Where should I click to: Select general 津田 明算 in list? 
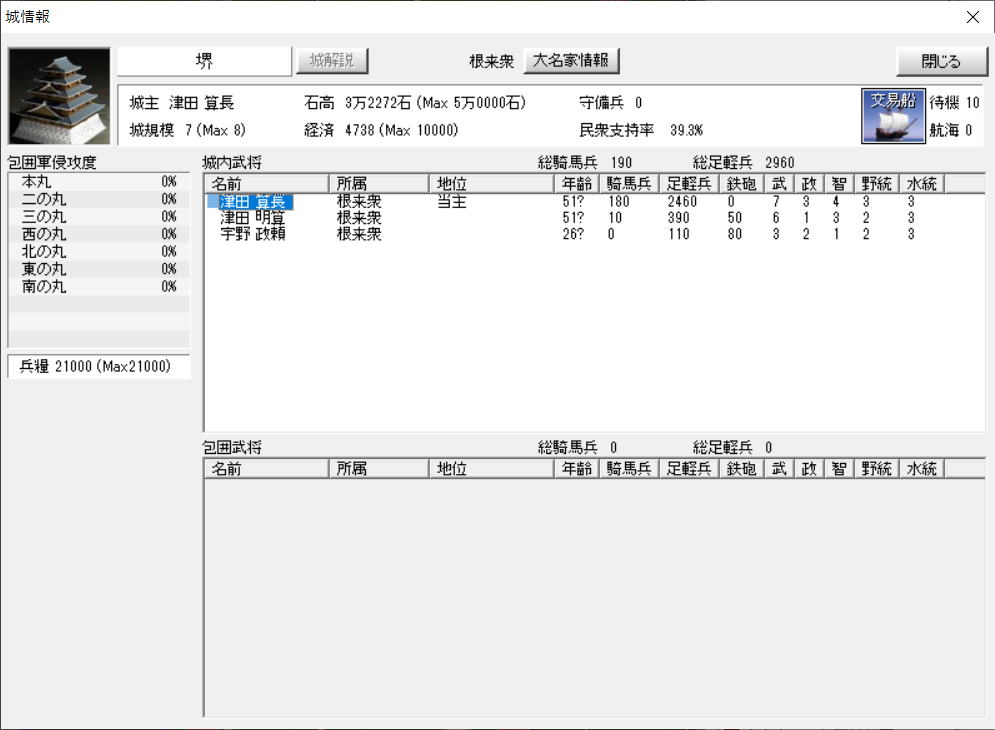pyautogui.click(x=252, y=218)
